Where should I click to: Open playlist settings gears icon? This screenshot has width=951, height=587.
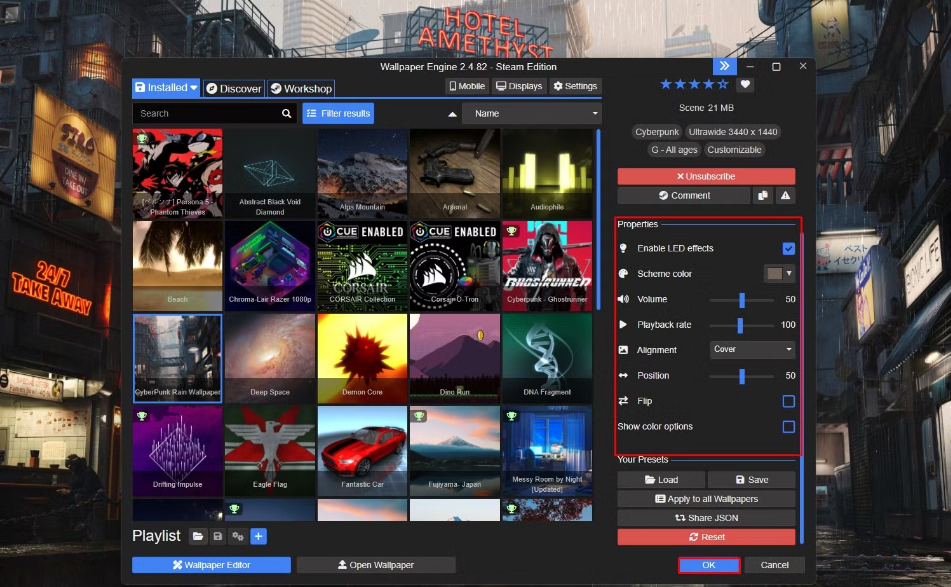238,536
